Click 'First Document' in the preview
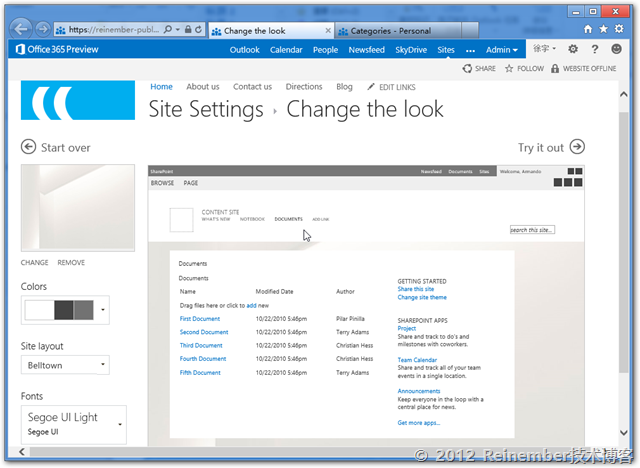The width and height of the screenshot is (640, 468). [x=200, y=319]
